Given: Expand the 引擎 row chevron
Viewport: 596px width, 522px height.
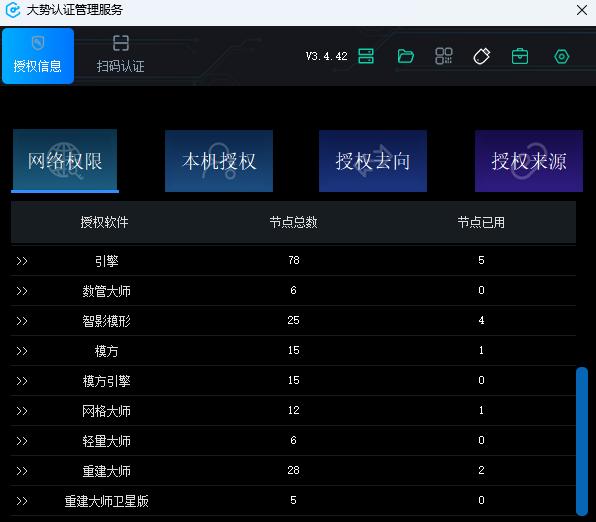Looking at the screenshot, I should (22, 261).
